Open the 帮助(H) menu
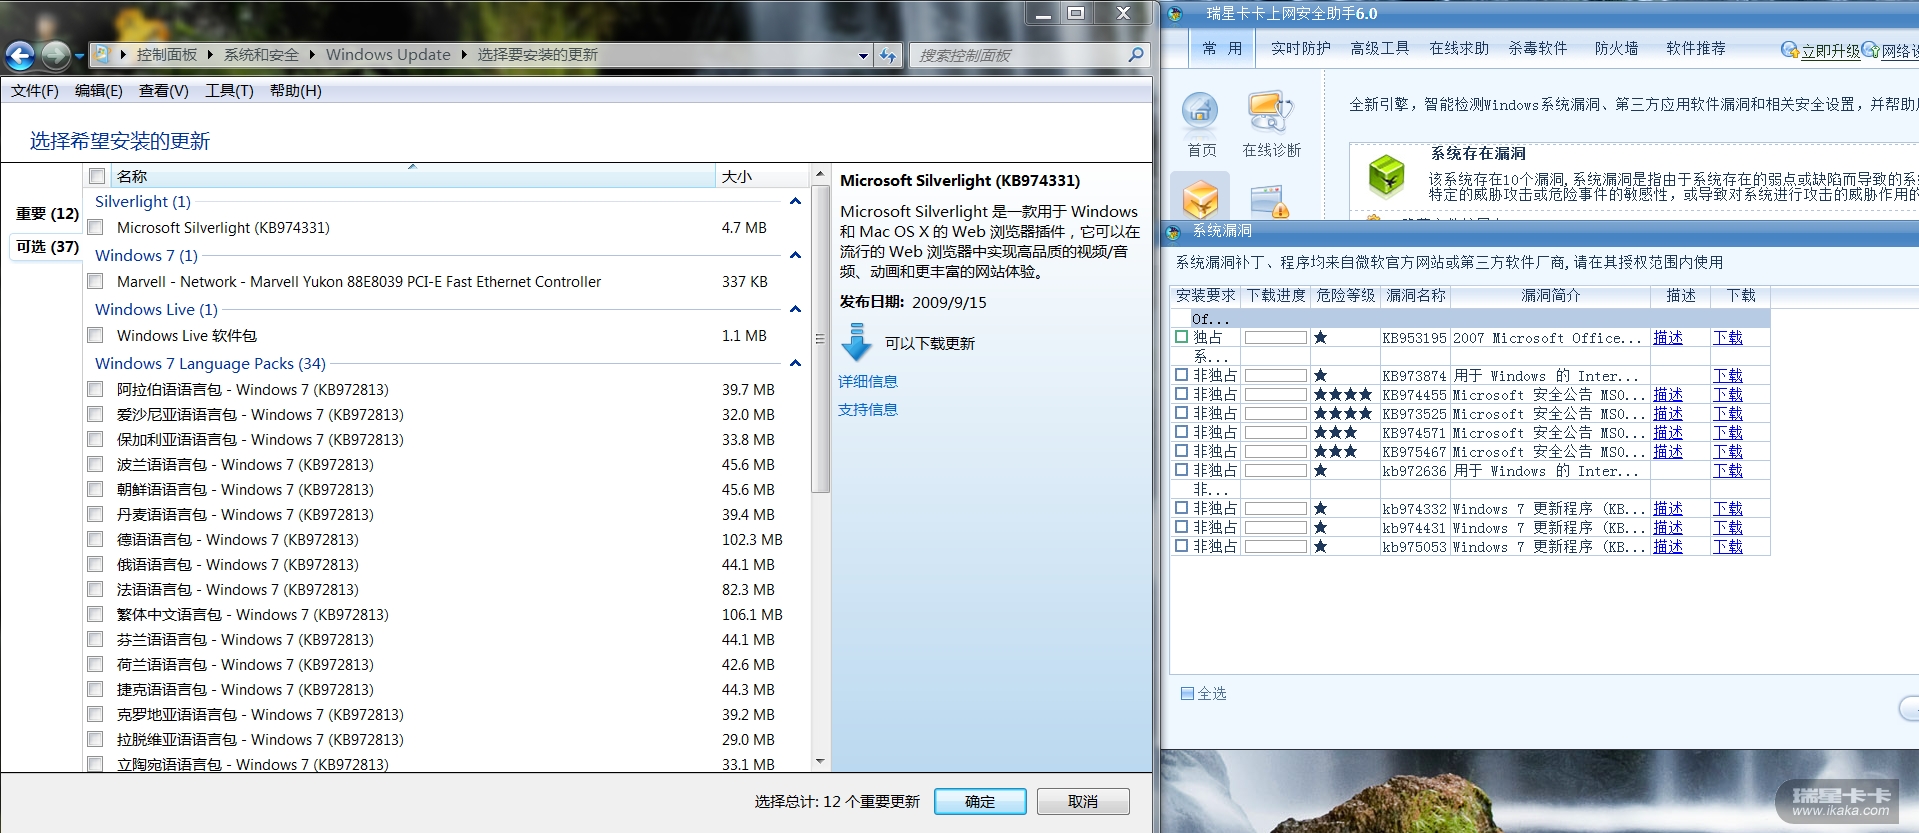 [x=296, y=91]
